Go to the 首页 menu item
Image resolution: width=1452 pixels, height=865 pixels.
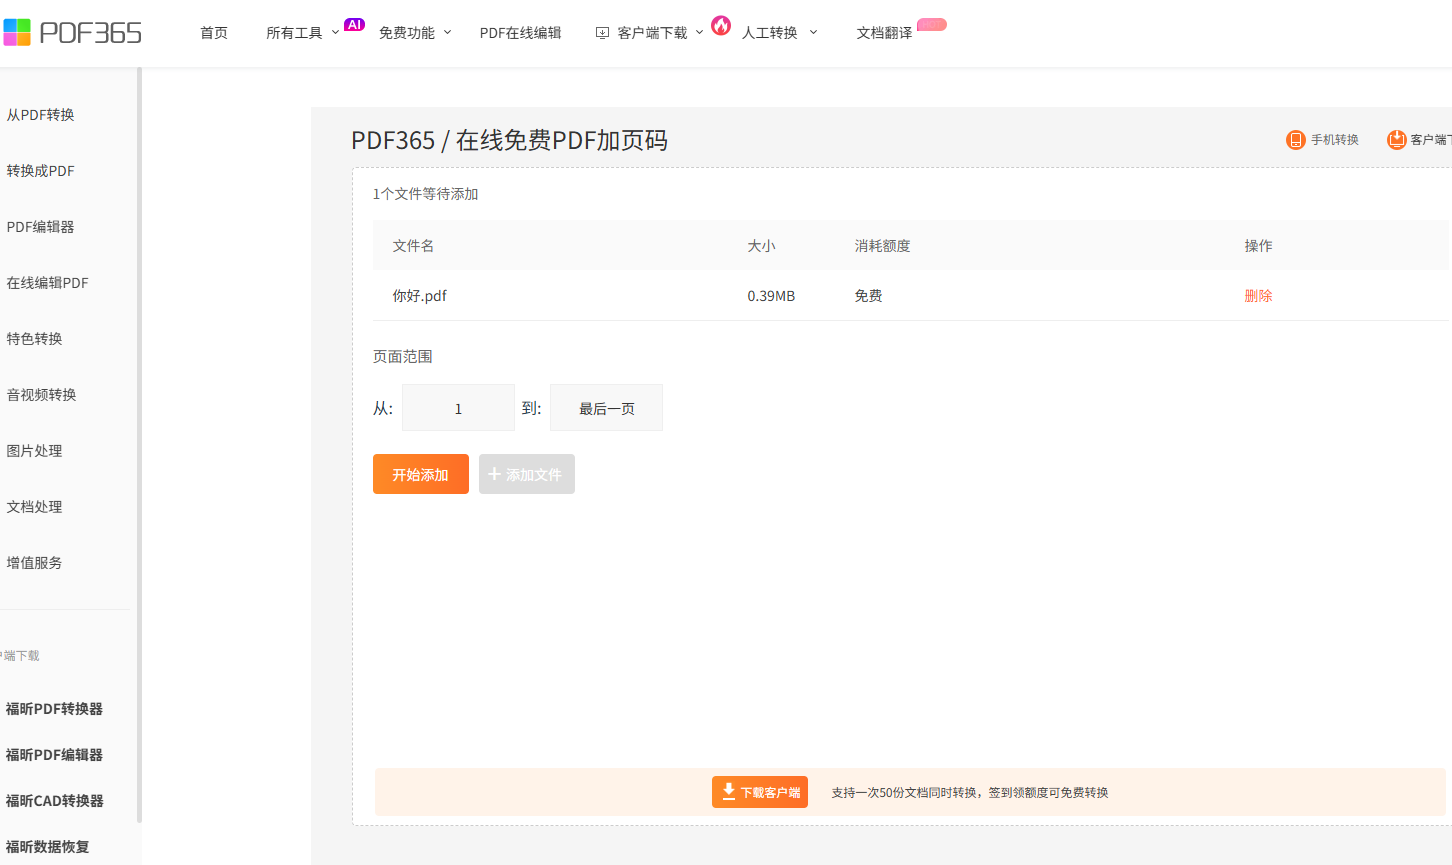[x=214, y=33]
